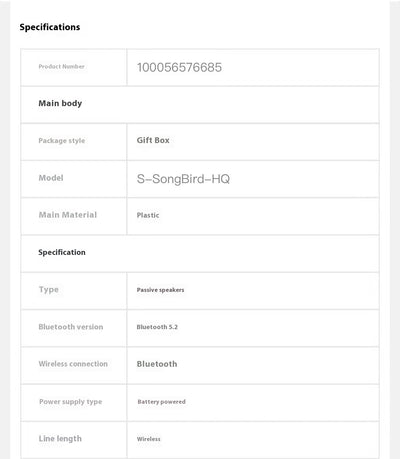
Task: Click the Bluetooth wireless connection value
Action: pyautogui.click(x=157, y=364)
